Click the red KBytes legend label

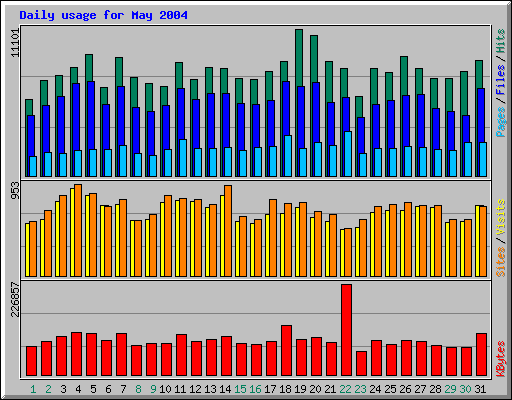500,359
